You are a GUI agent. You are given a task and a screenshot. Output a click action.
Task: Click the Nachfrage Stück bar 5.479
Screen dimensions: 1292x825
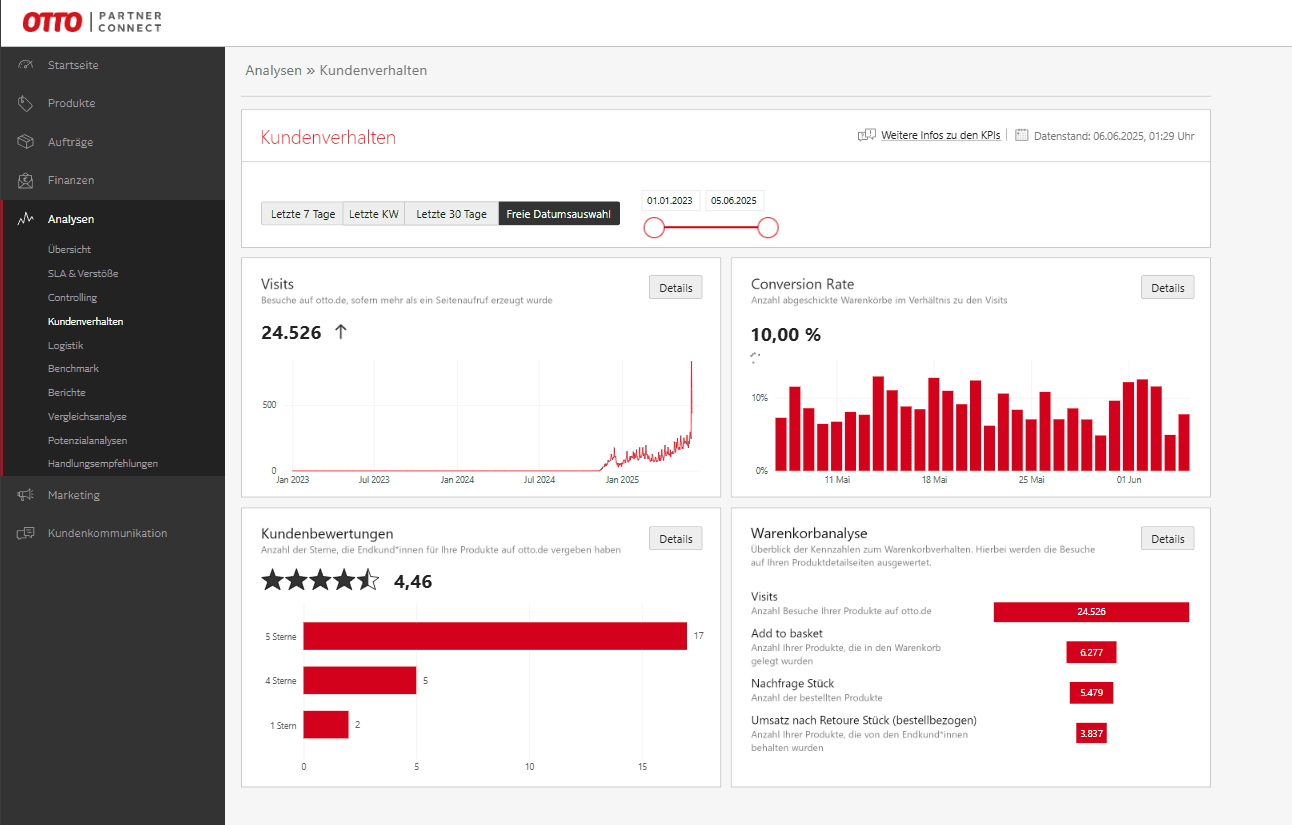(x=1091, y=692)
